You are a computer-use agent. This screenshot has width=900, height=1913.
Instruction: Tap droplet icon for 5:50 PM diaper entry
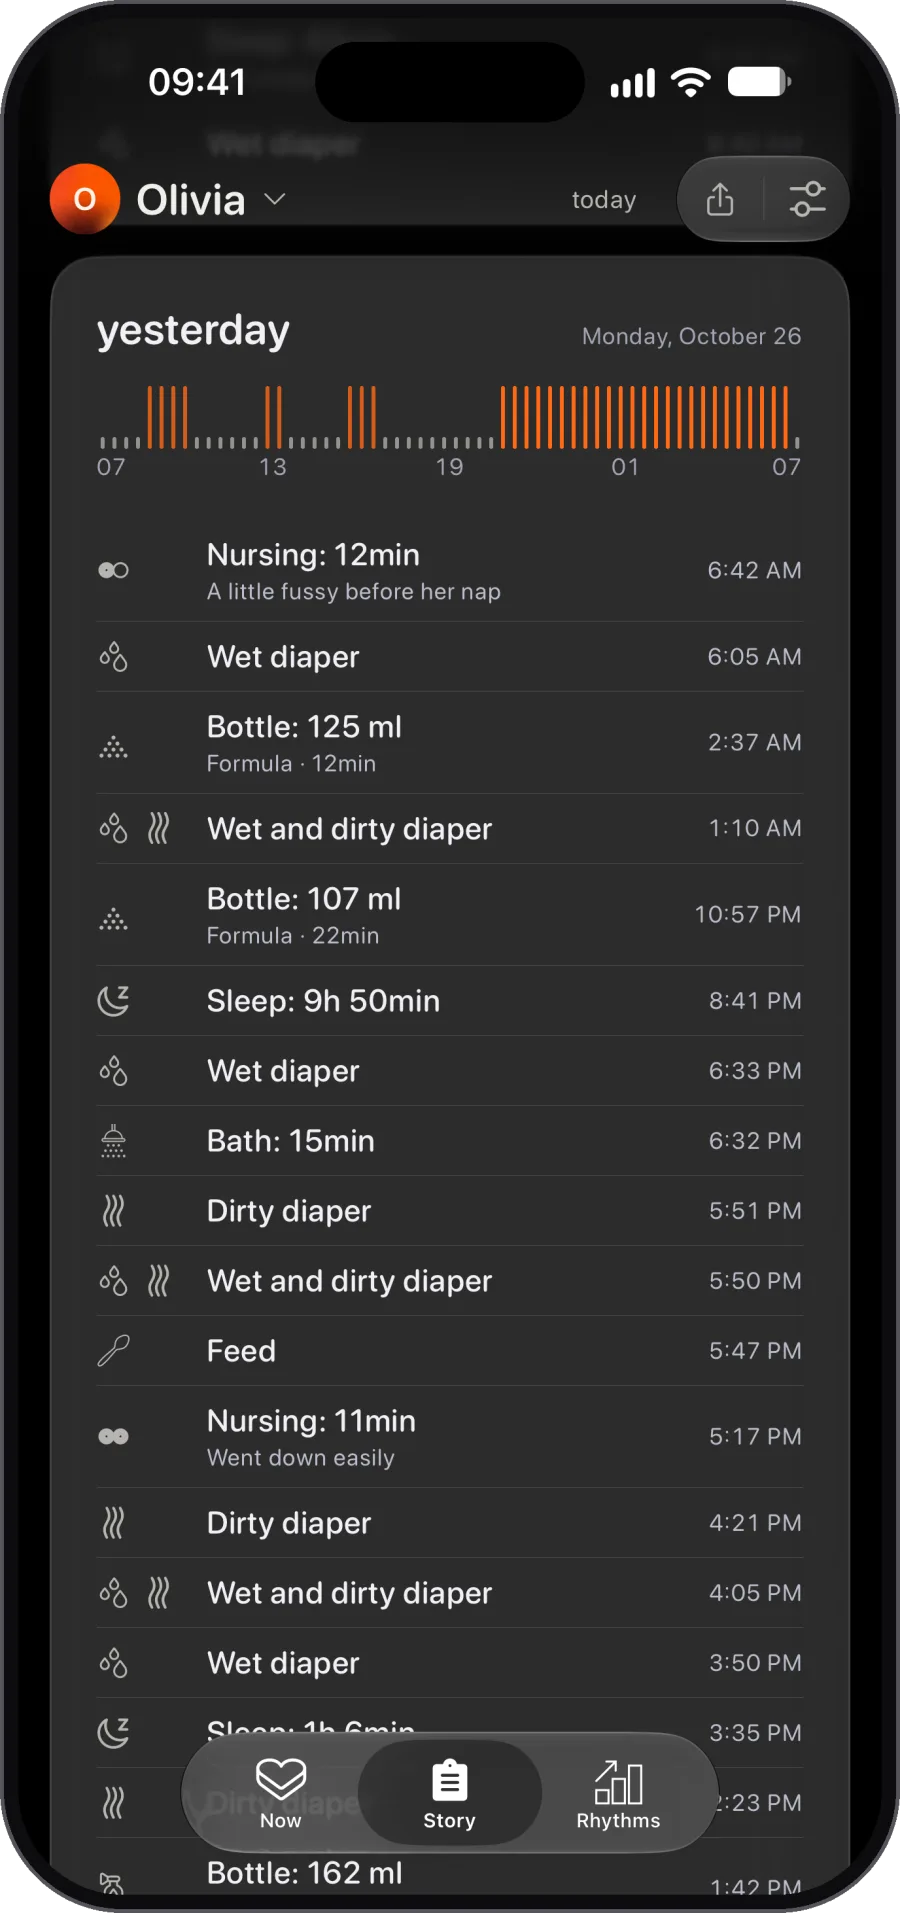point(113,1281)
